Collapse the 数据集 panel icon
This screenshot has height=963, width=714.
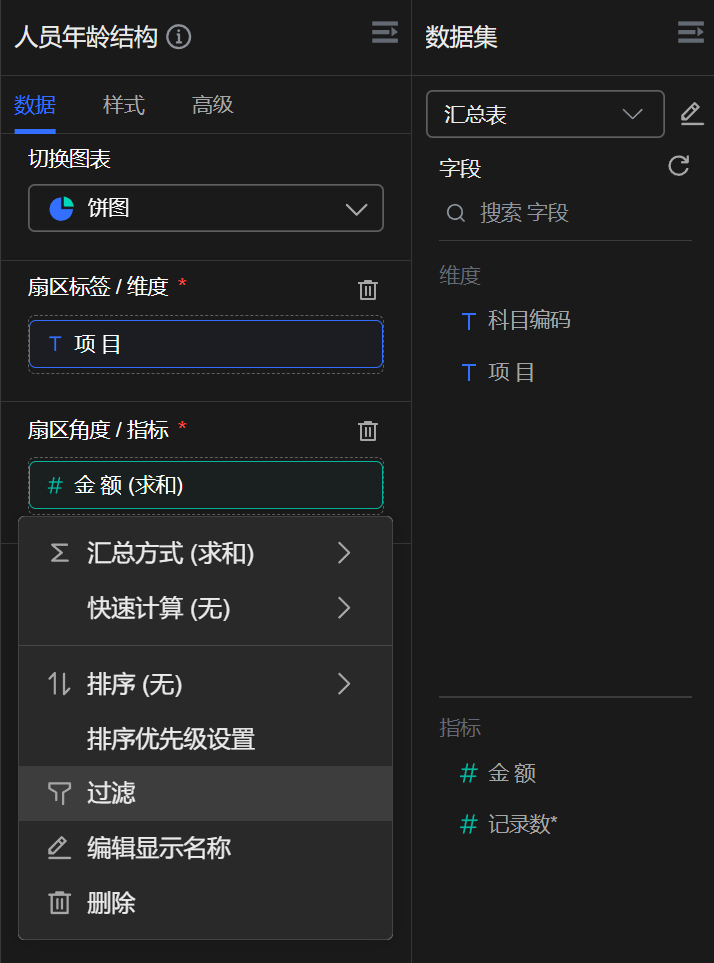690,33
